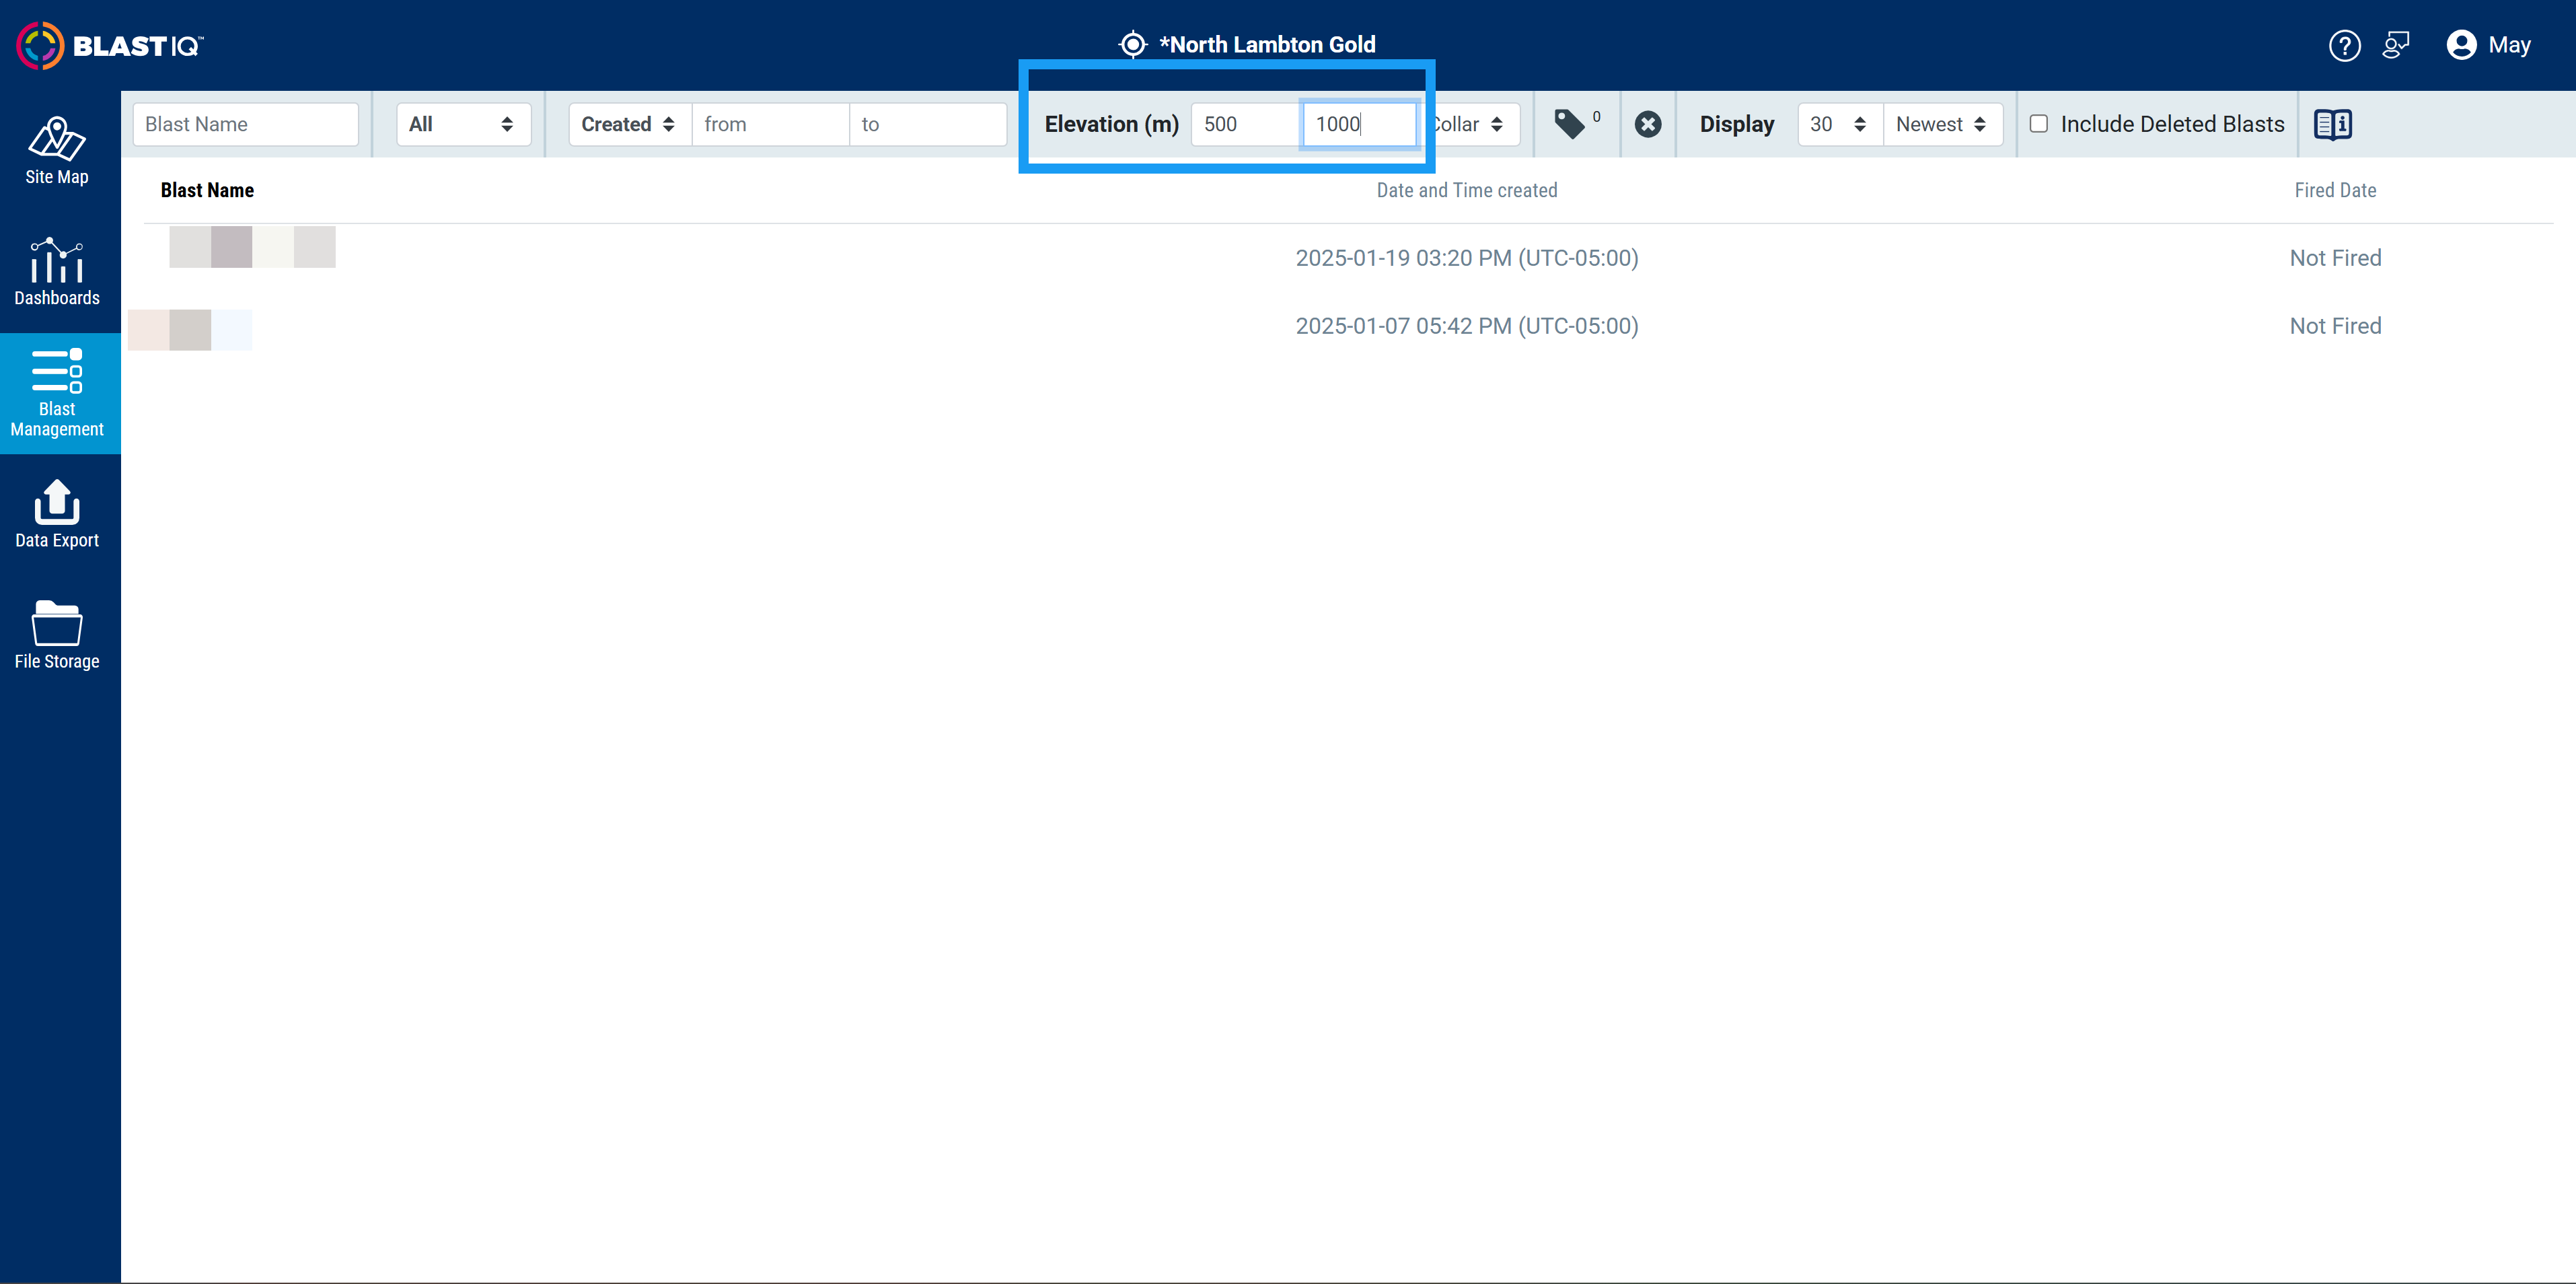Open the File Storage section
Image resolution: width=2576 pixels, height=1284 pixels.
(57, 636)
